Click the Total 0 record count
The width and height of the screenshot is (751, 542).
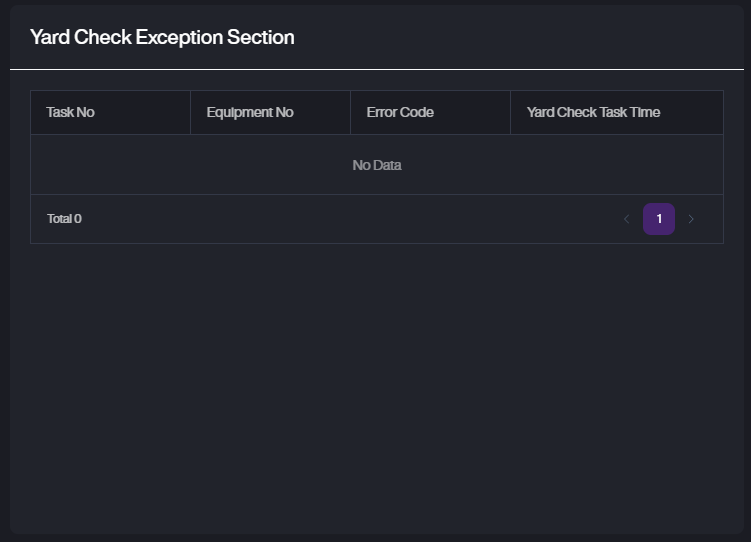point(65,219)
